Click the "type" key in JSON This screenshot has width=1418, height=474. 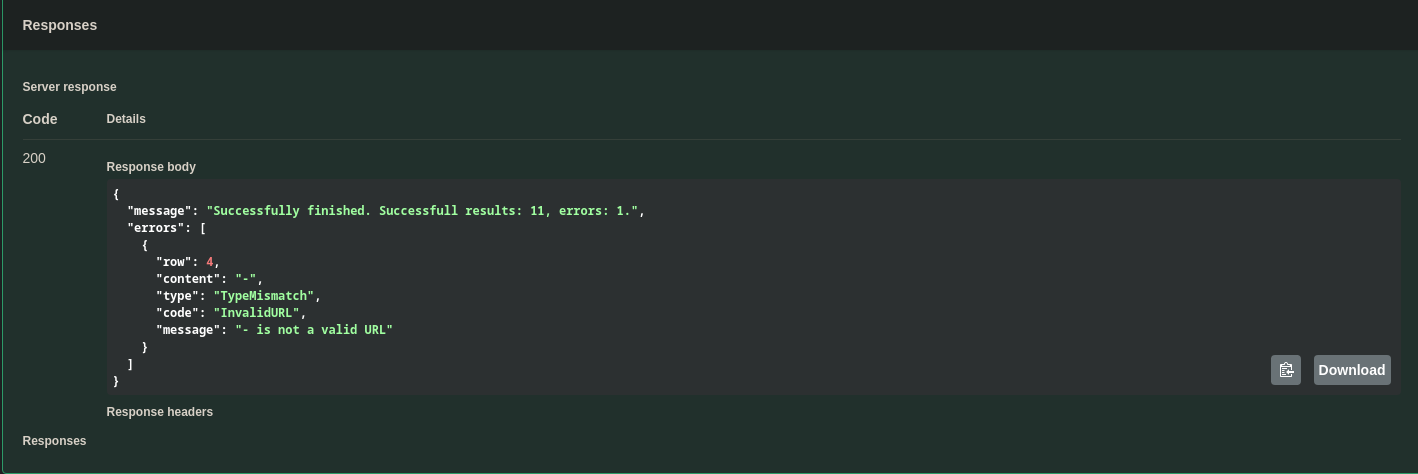[x=178, y=296]
